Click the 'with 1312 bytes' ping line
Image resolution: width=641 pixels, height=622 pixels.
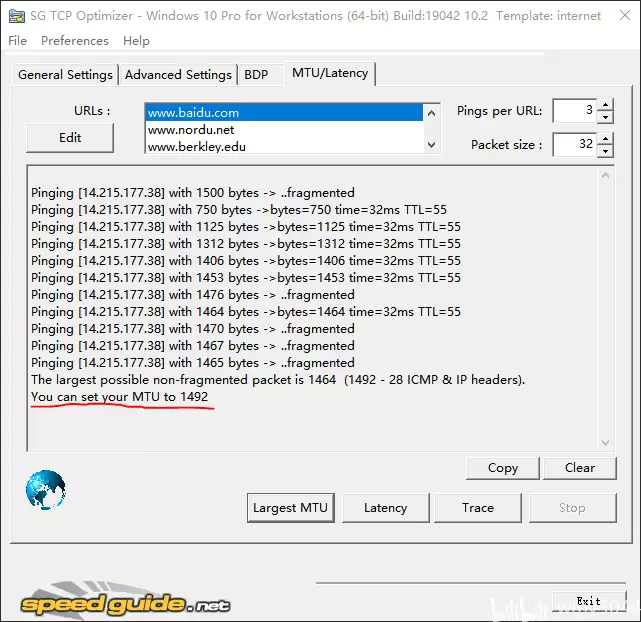[246, 244]
